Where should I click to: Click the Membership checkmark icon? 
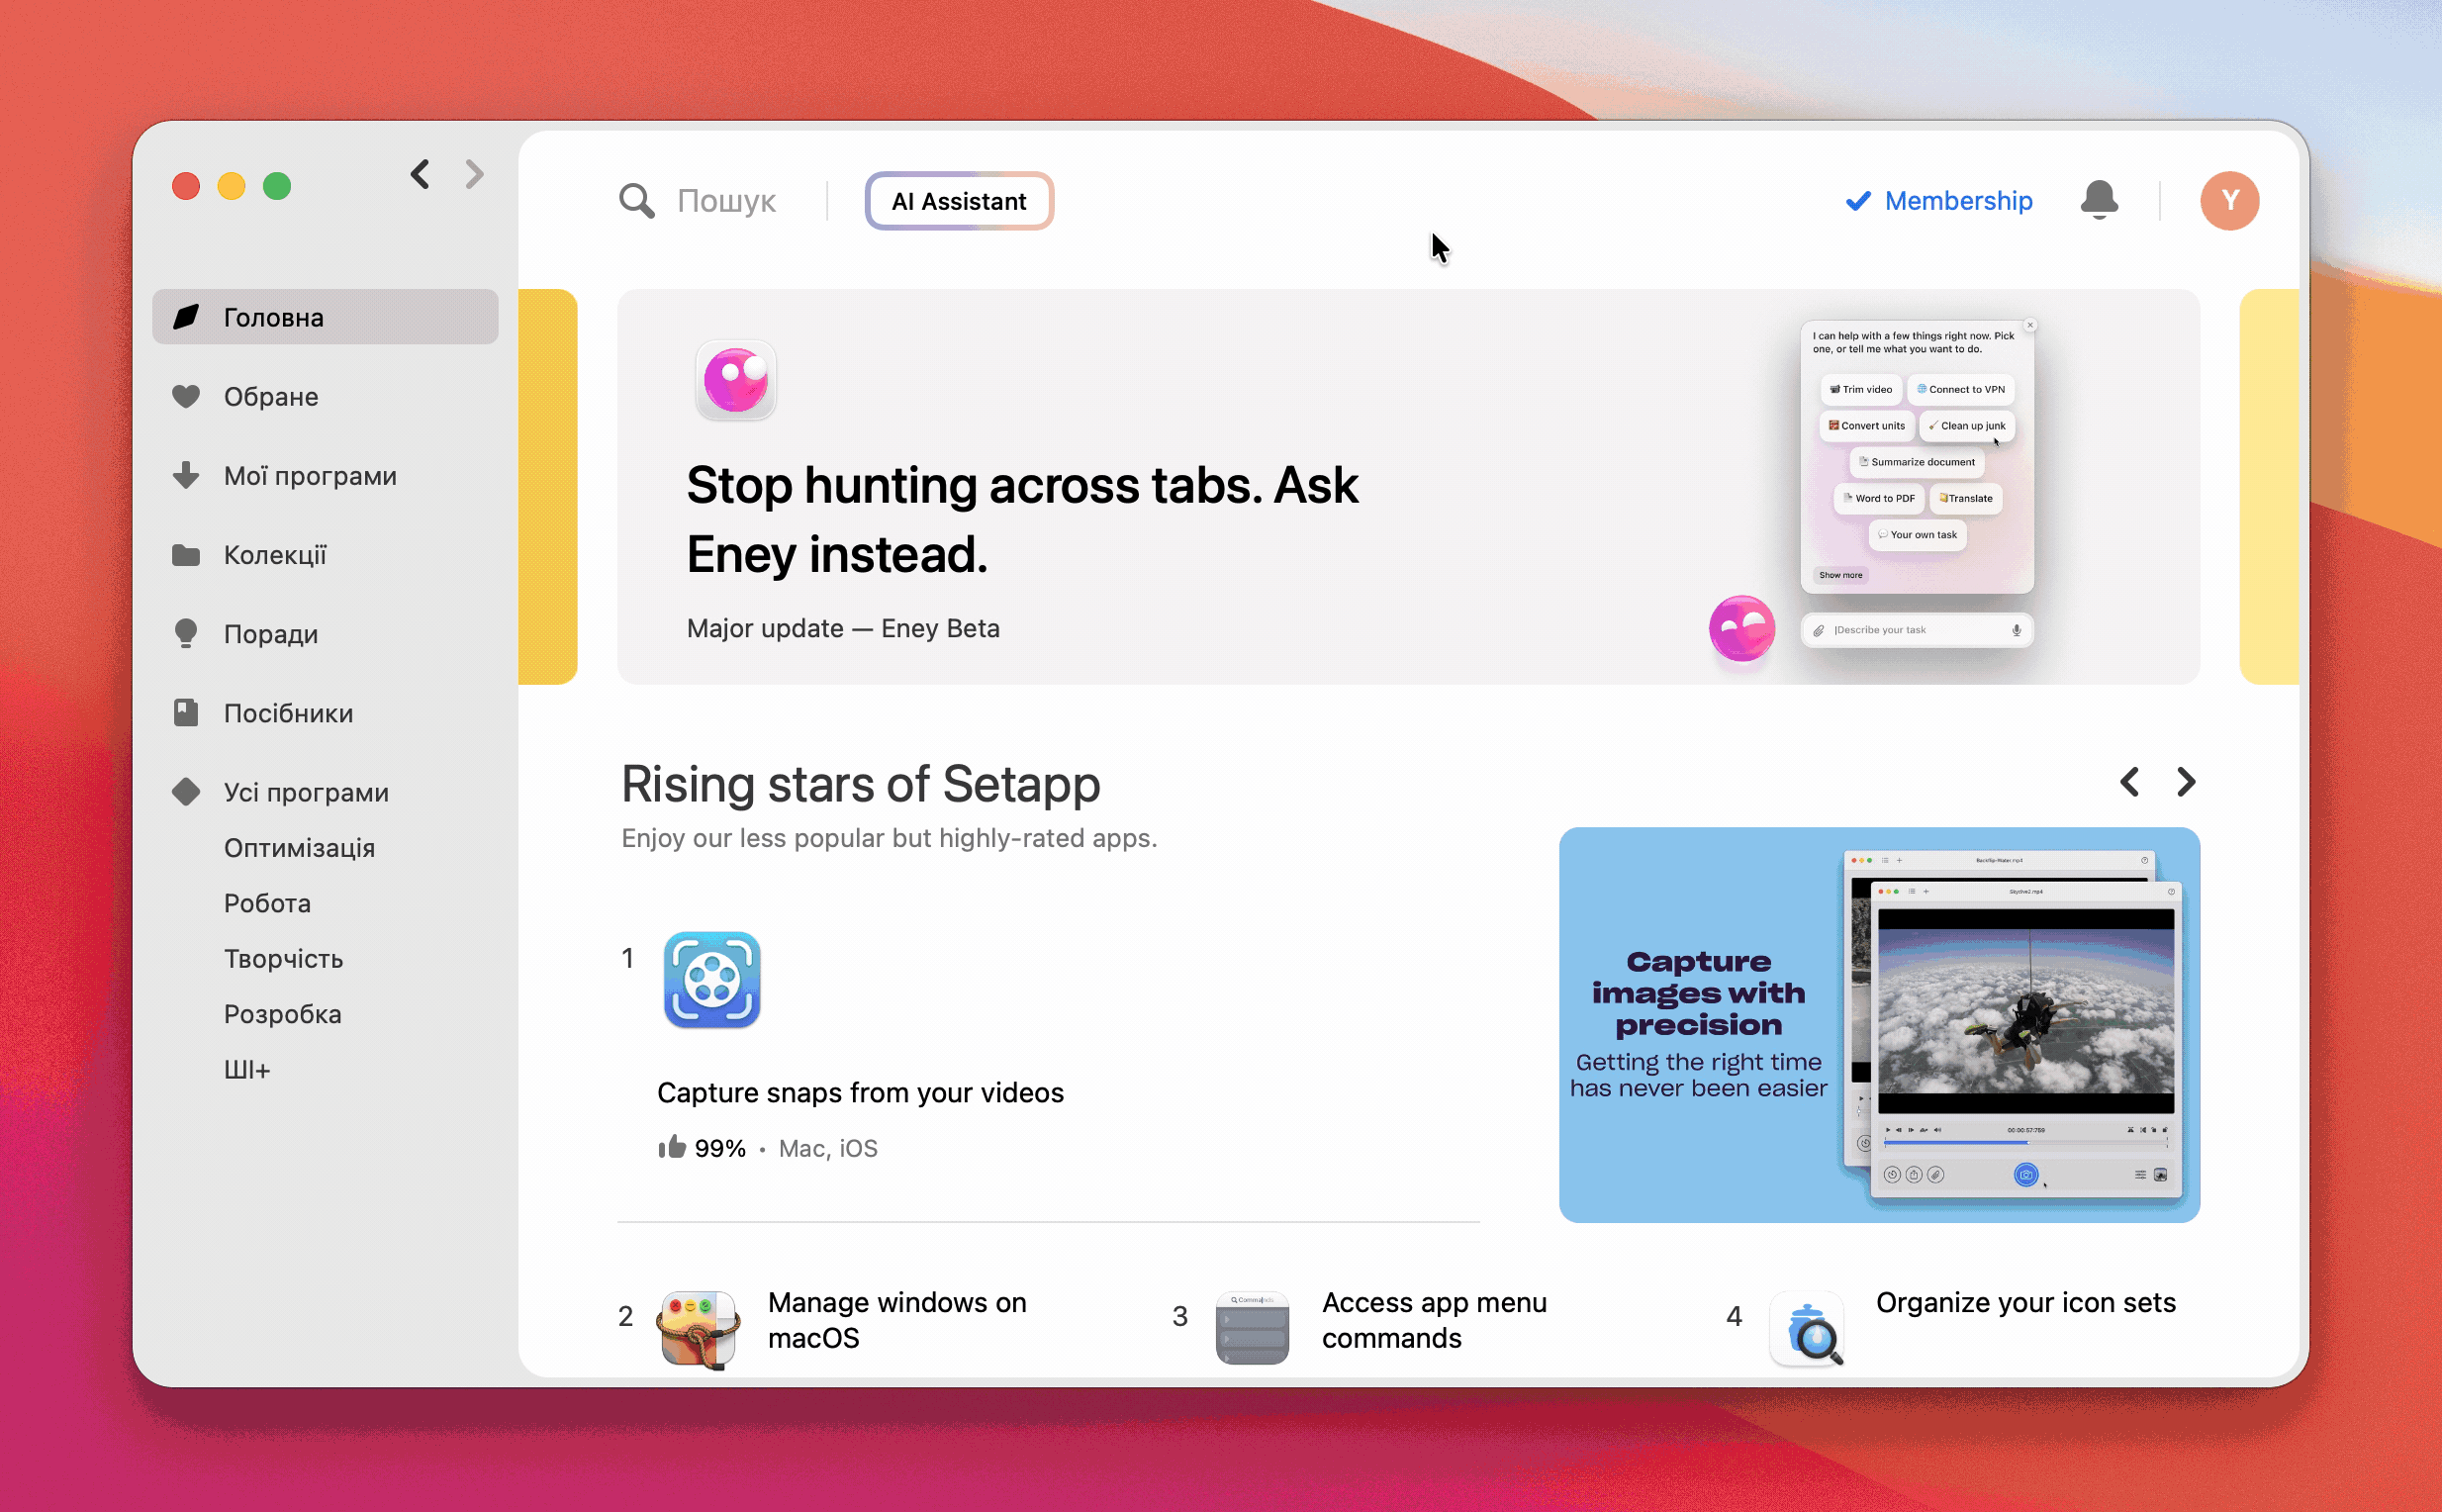[x=1858, y=201]
